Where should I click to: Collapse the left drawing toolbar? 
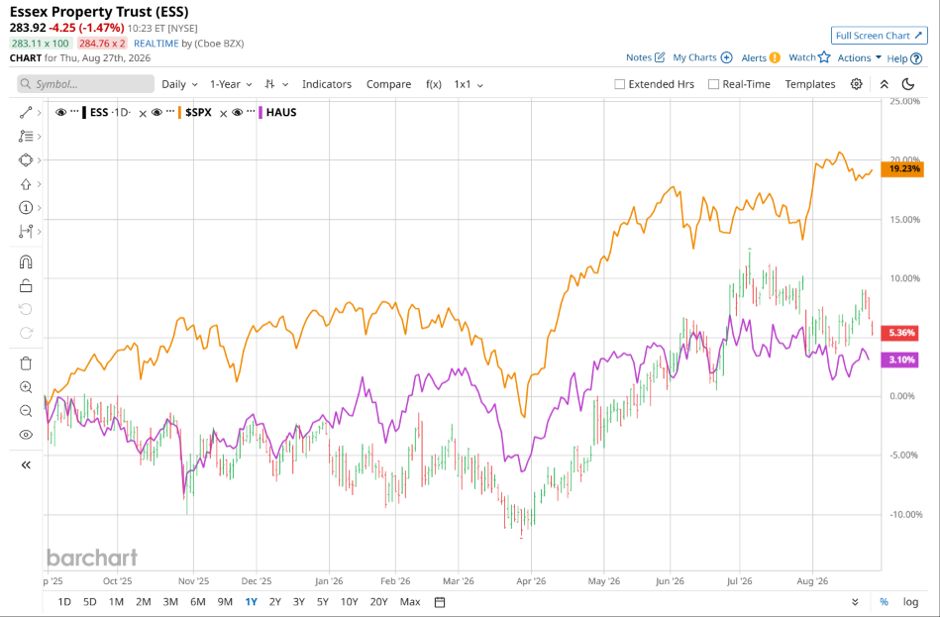(x=26, y=465)
